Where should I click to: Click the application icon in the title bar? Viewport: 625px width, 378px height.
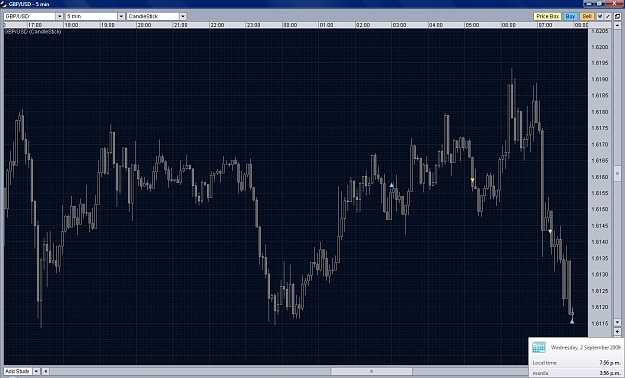(x=4, y=4)
